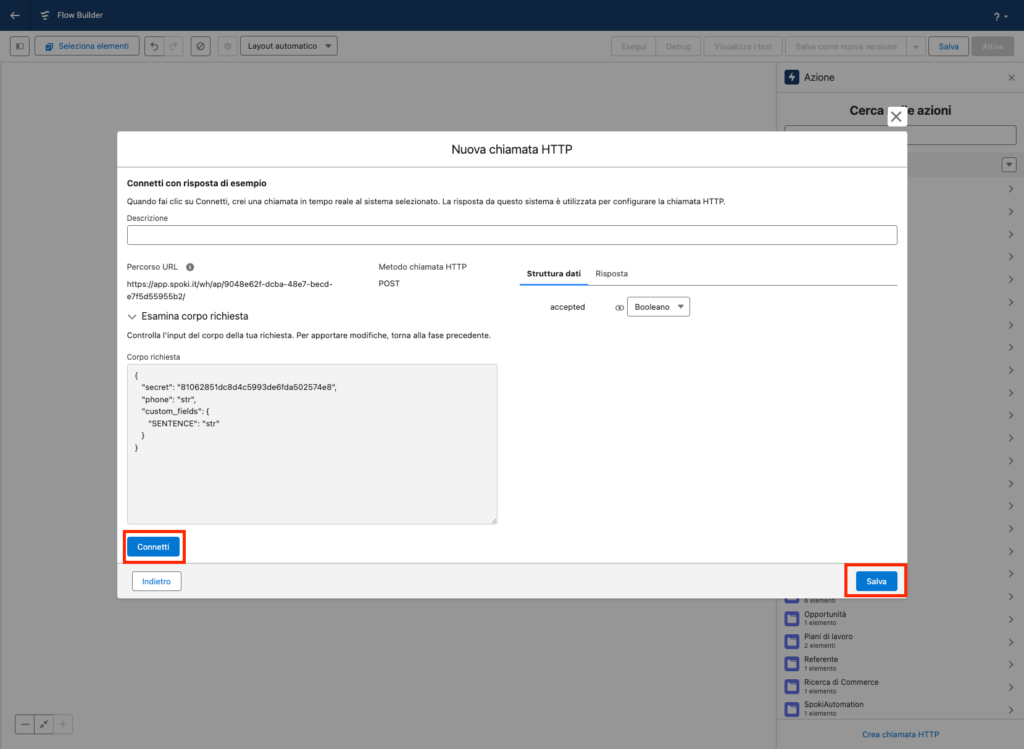
Task: Collapse the Esamina corpo richiesta section
Action: [132, 316]
